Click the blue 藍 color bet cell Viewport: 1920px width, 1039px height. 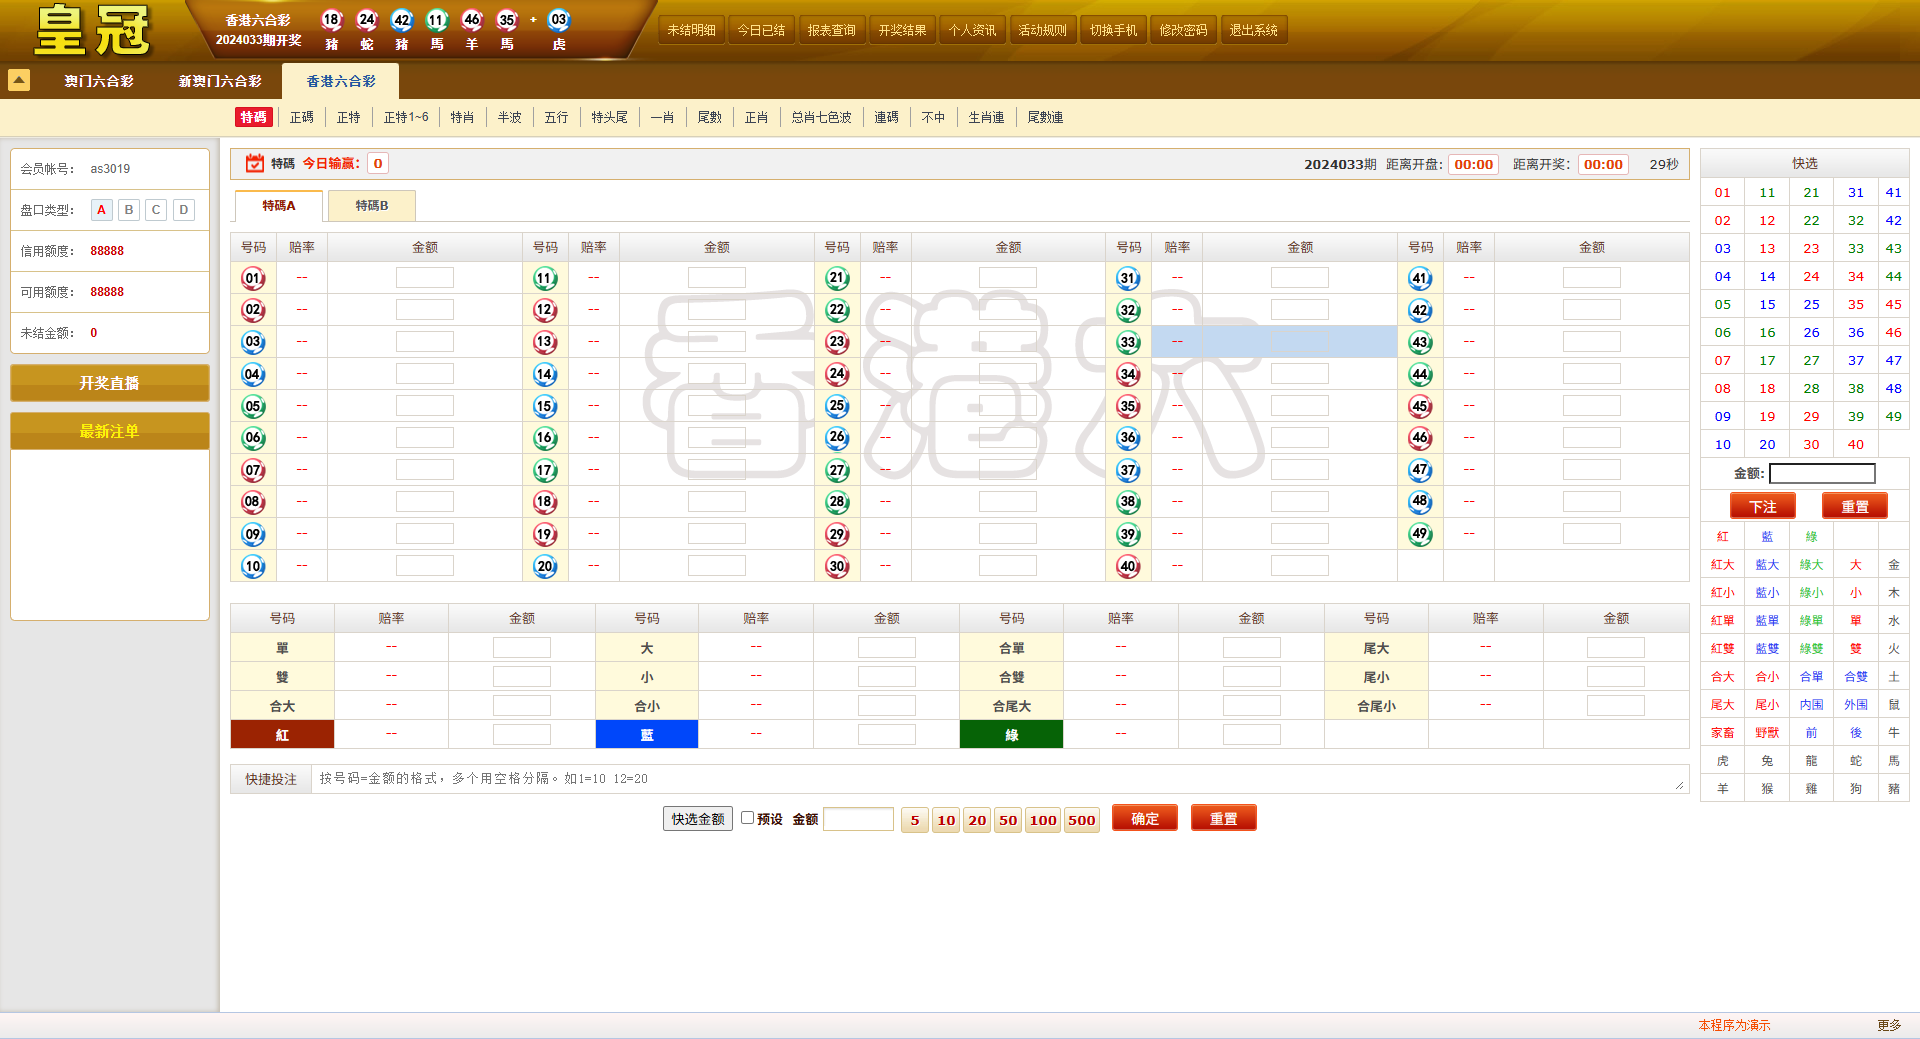[x=646, y=734]
